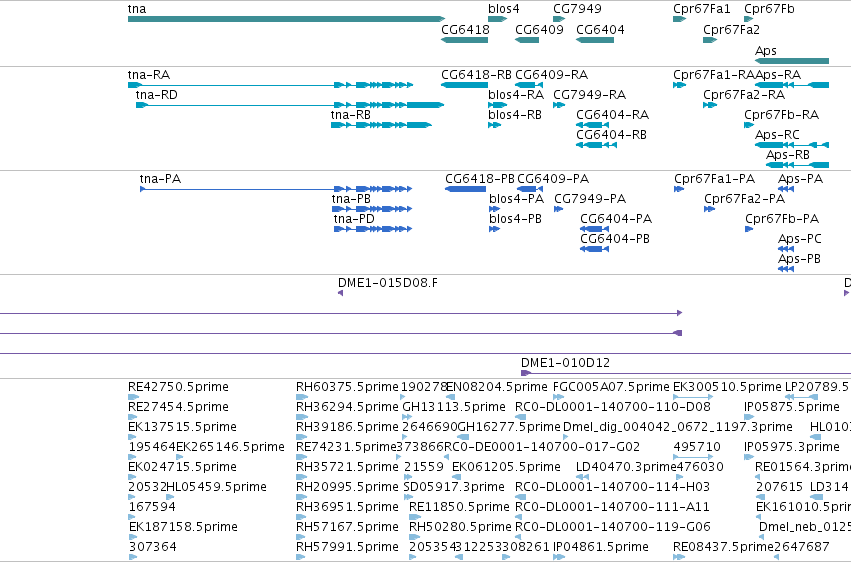
Task: Select the Cpr67Fb-RA transcript label
Action: [782, 115]
